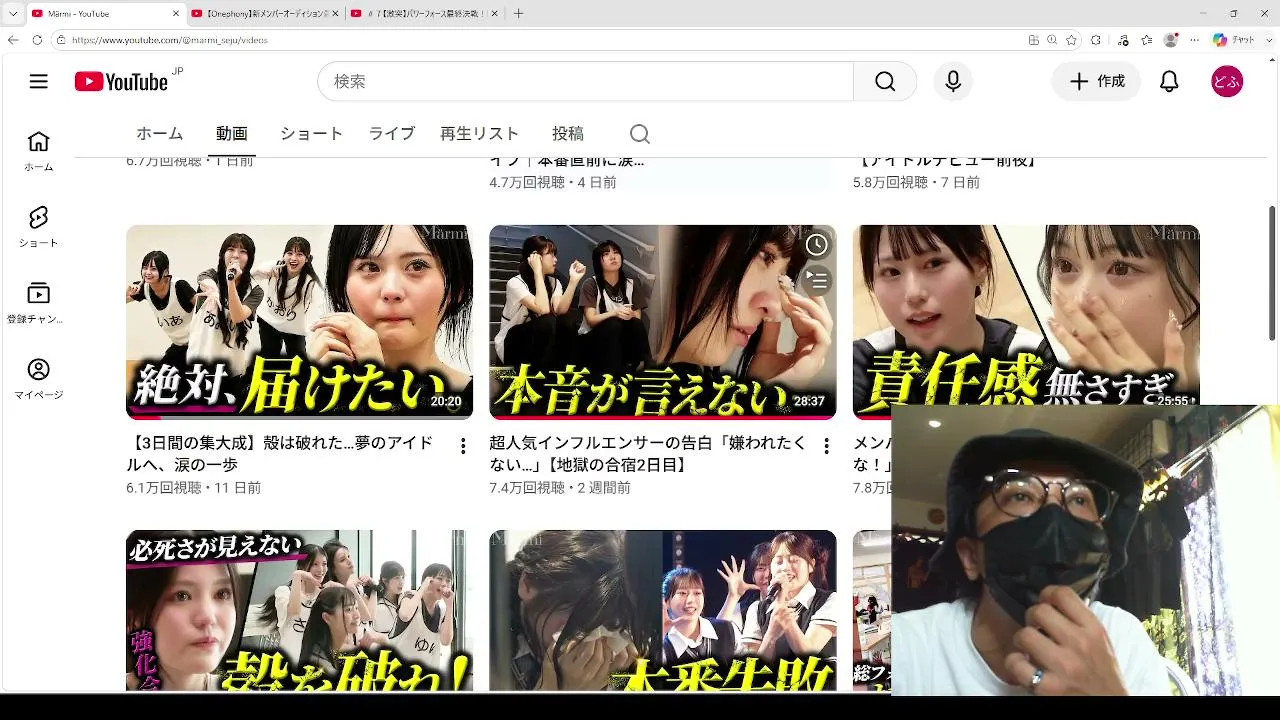1280x720 pixels.
Task: Add 本音が言えない video to the queue
Action: [817, 280]
